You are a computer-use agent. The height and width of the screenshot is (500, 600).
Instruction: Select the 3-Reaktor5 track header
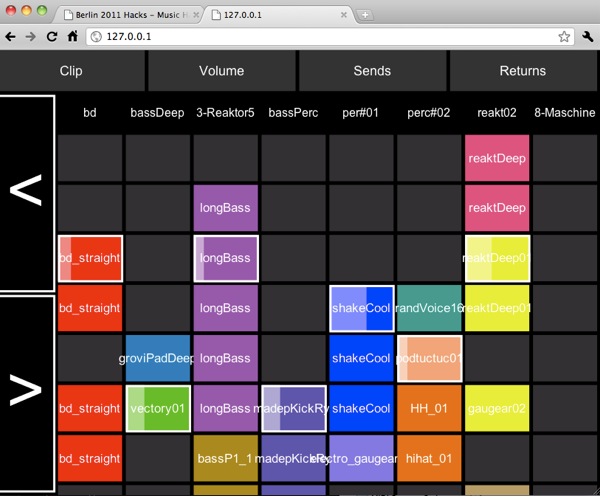225,113
